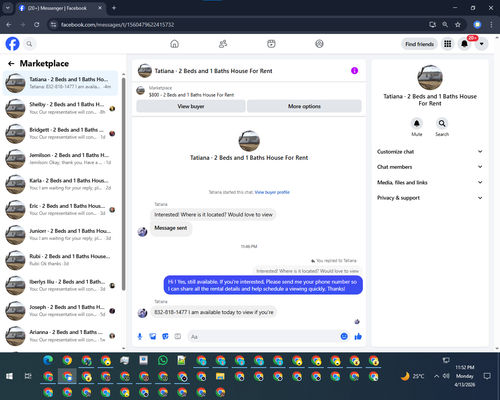Choose a sticker with the sticker icon
The width and height of the screenshot is (500, 400).
tap(165, 336)
